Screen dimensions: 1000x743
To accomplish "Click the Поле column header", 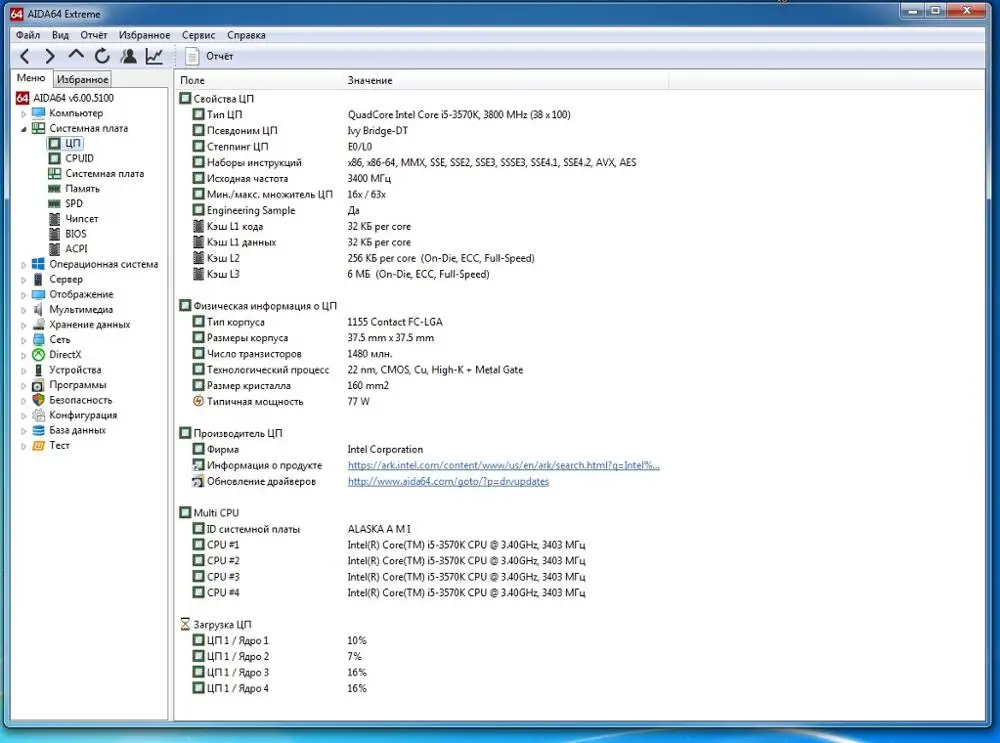I will tap(258, 80).
